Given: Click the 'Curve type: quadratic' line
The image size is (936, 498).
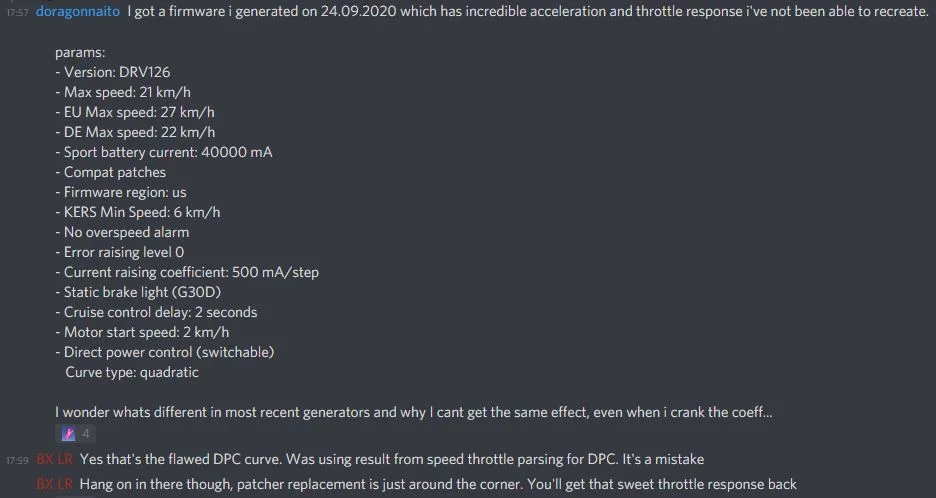Looking at the screenshot, I should click(132, 372).
